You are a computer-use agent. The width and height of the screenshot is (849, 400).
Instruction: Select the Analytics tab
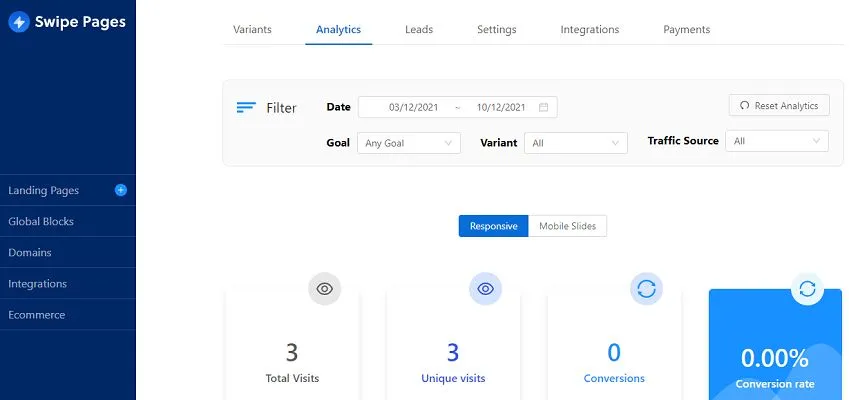pyautogui.click(x=338, y=30)
